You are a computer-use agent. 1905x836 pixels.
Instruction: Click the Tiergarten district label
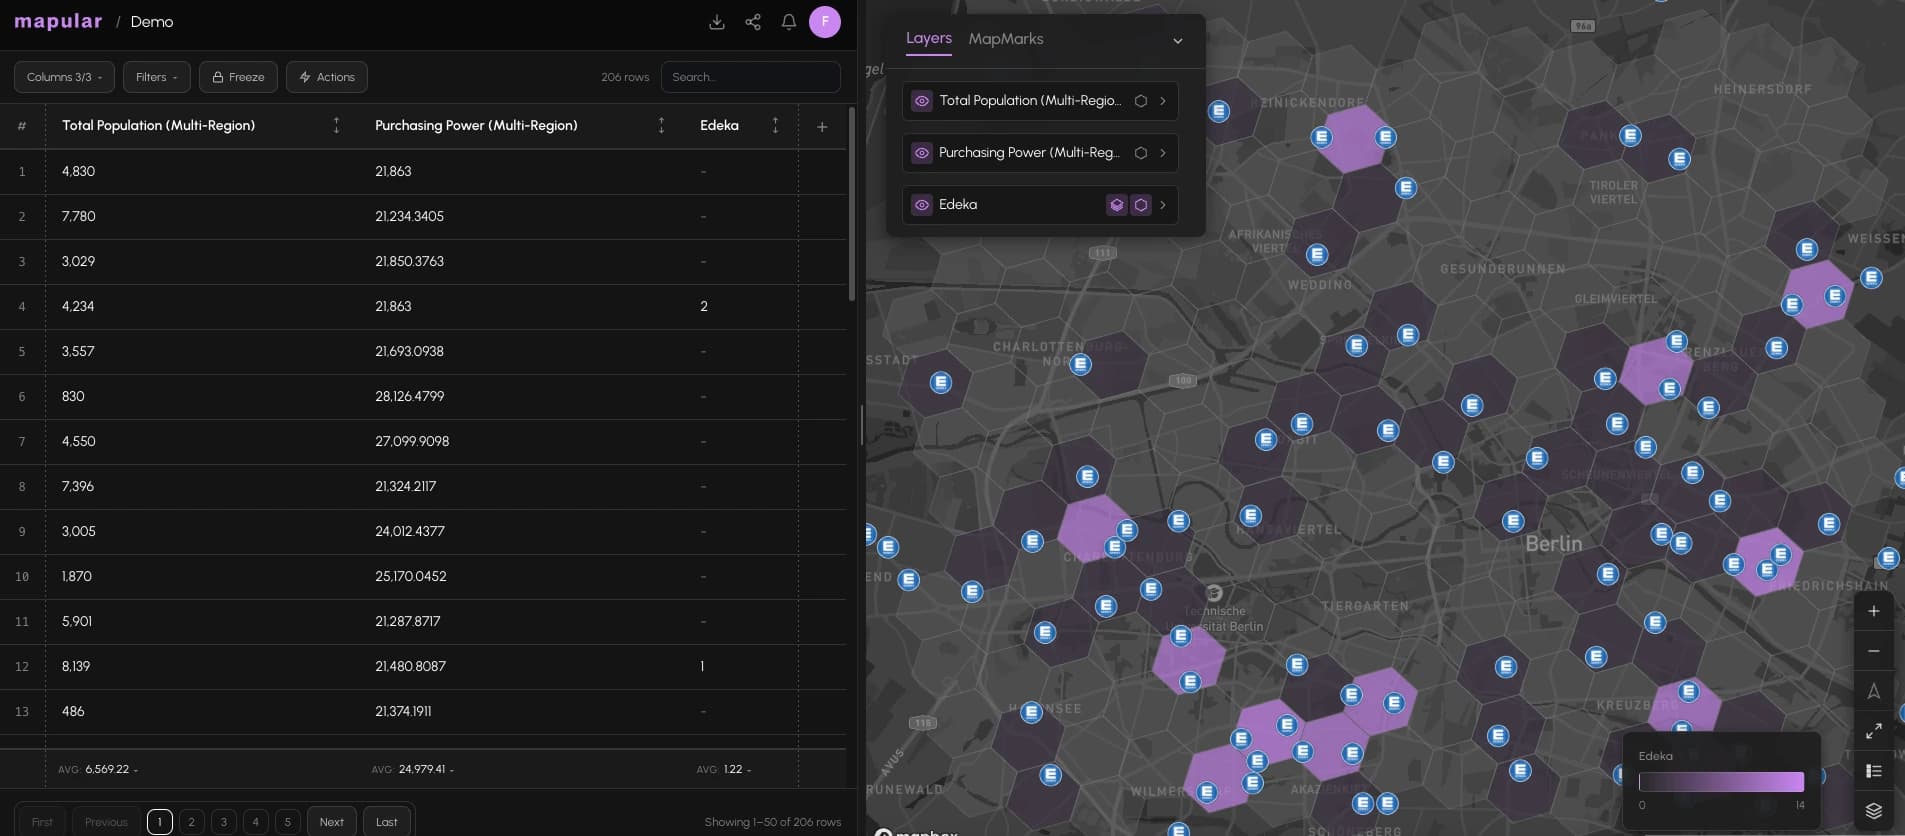click(1365, 606)
